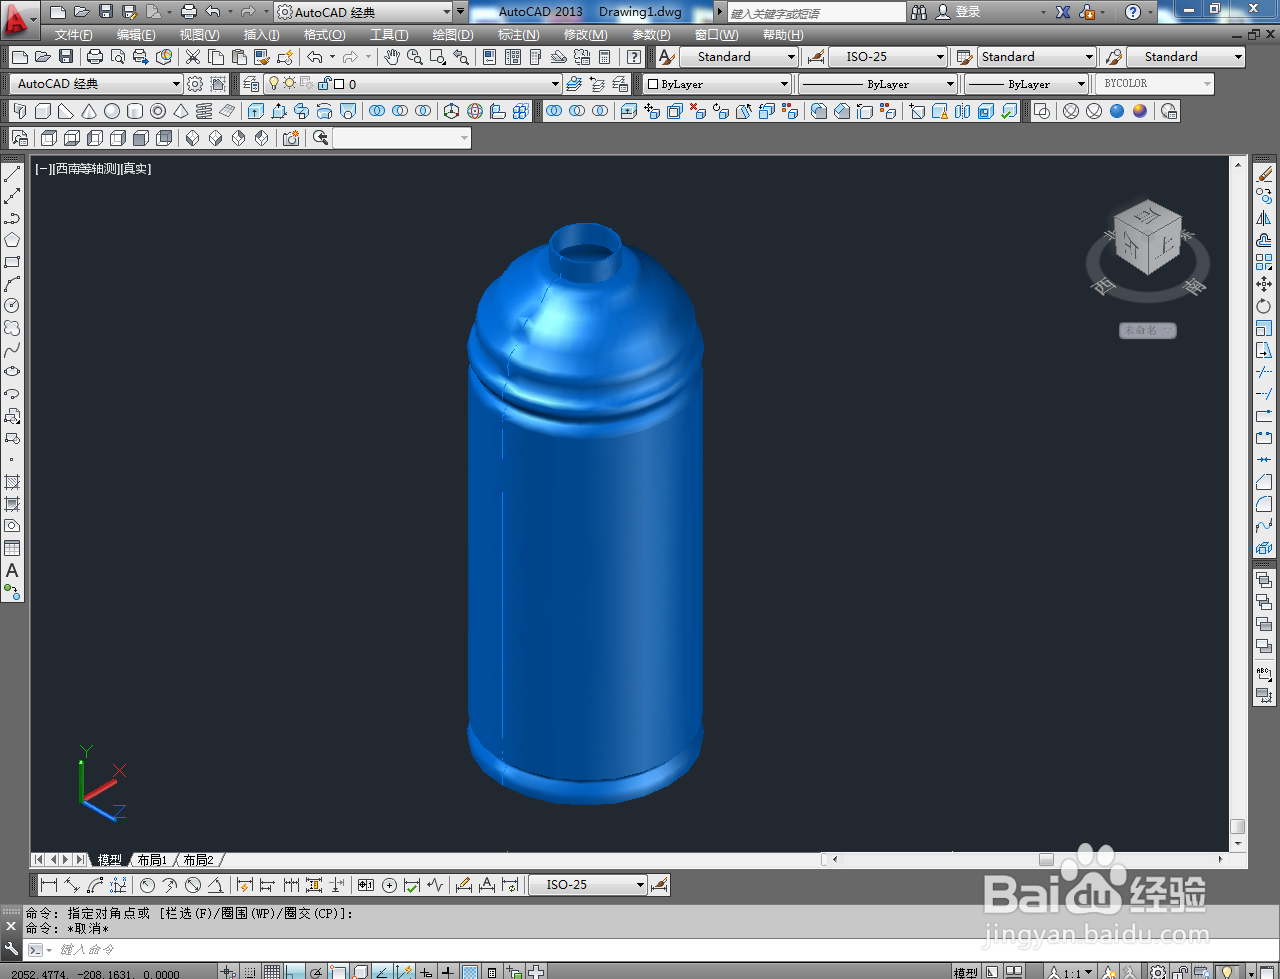The image size is (1280, 979).
Task: Open Layer Properties Manager icon
Action: click(252, 84)
